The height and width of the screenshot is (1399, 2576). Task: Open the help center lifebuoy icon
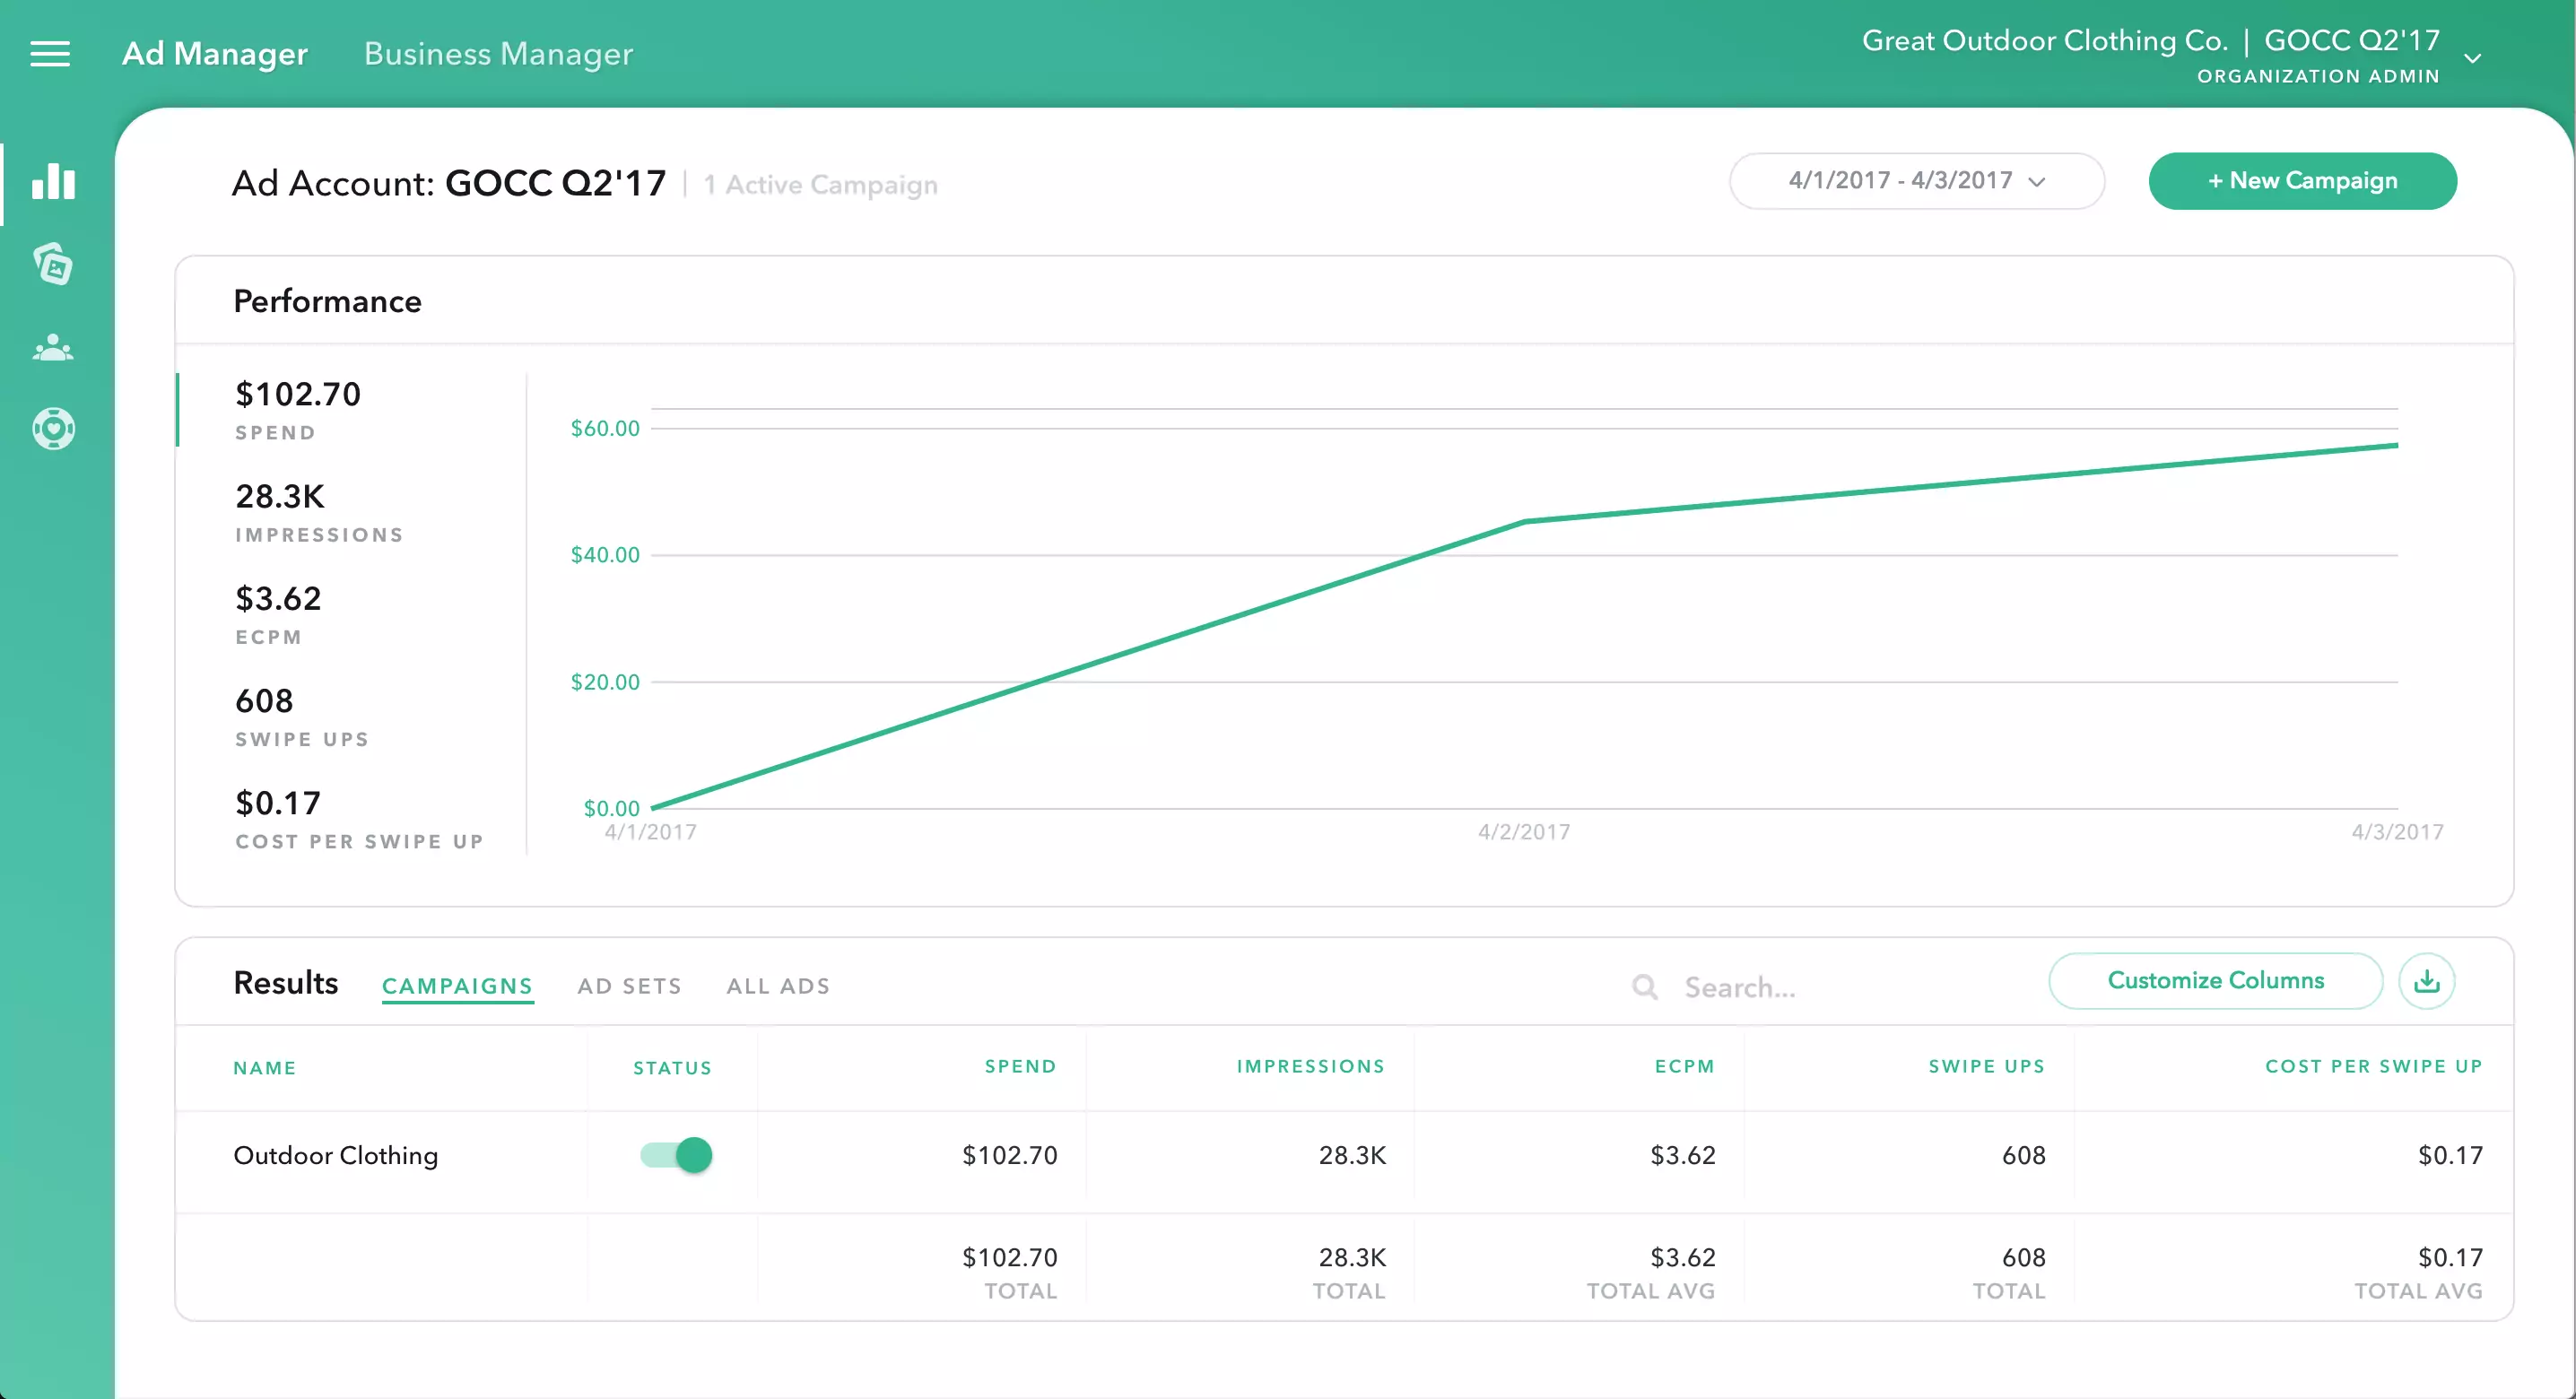click(x=53, y=429)
